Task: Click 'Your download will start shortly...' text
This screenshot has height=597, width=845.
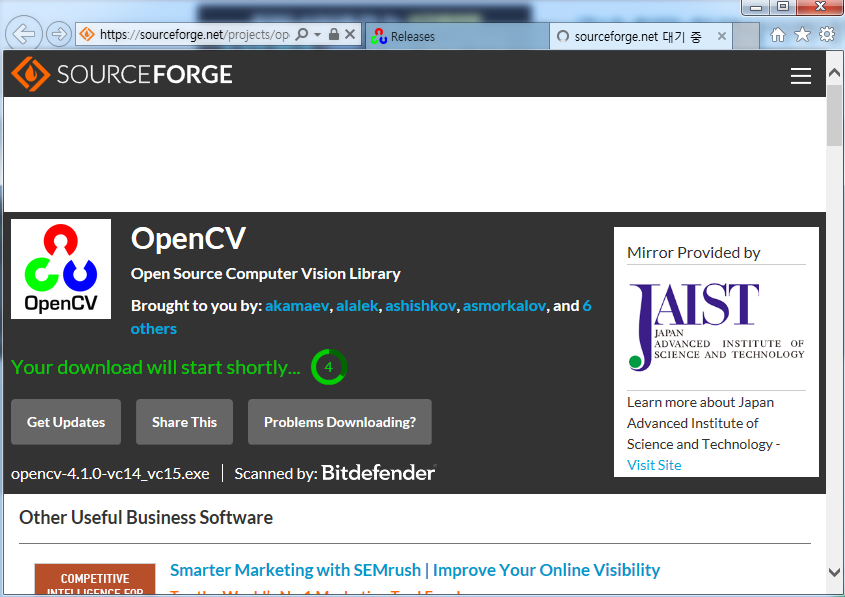Action: tap(156, 367)
